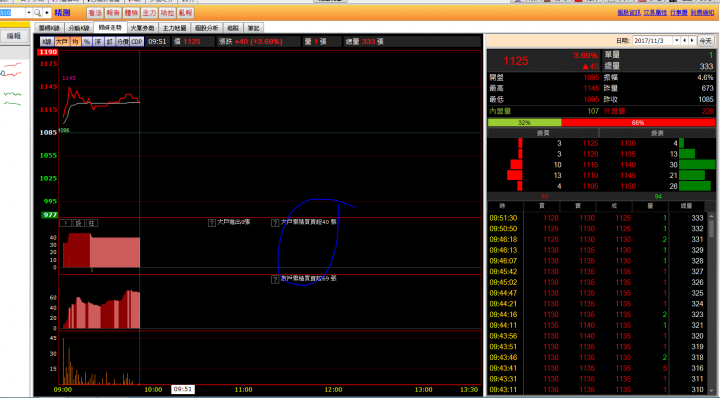This screenshot has width=720, height=398.
Task: Click the 1145 high-price label on chart
Action: (69, 78)
